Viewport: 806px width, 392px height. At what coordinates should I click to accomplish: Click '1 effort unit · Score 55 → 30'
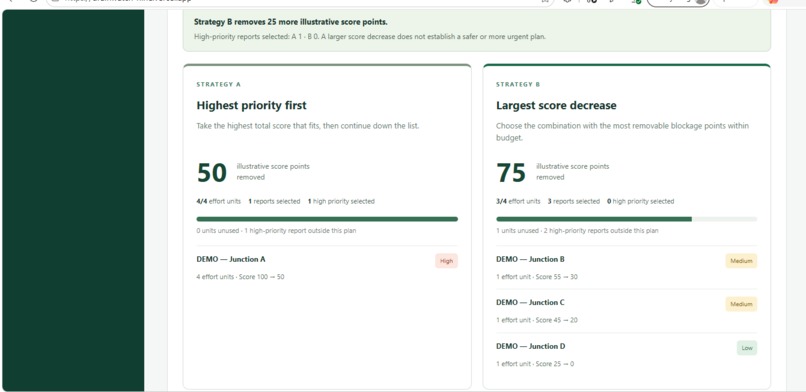[537, 277]
